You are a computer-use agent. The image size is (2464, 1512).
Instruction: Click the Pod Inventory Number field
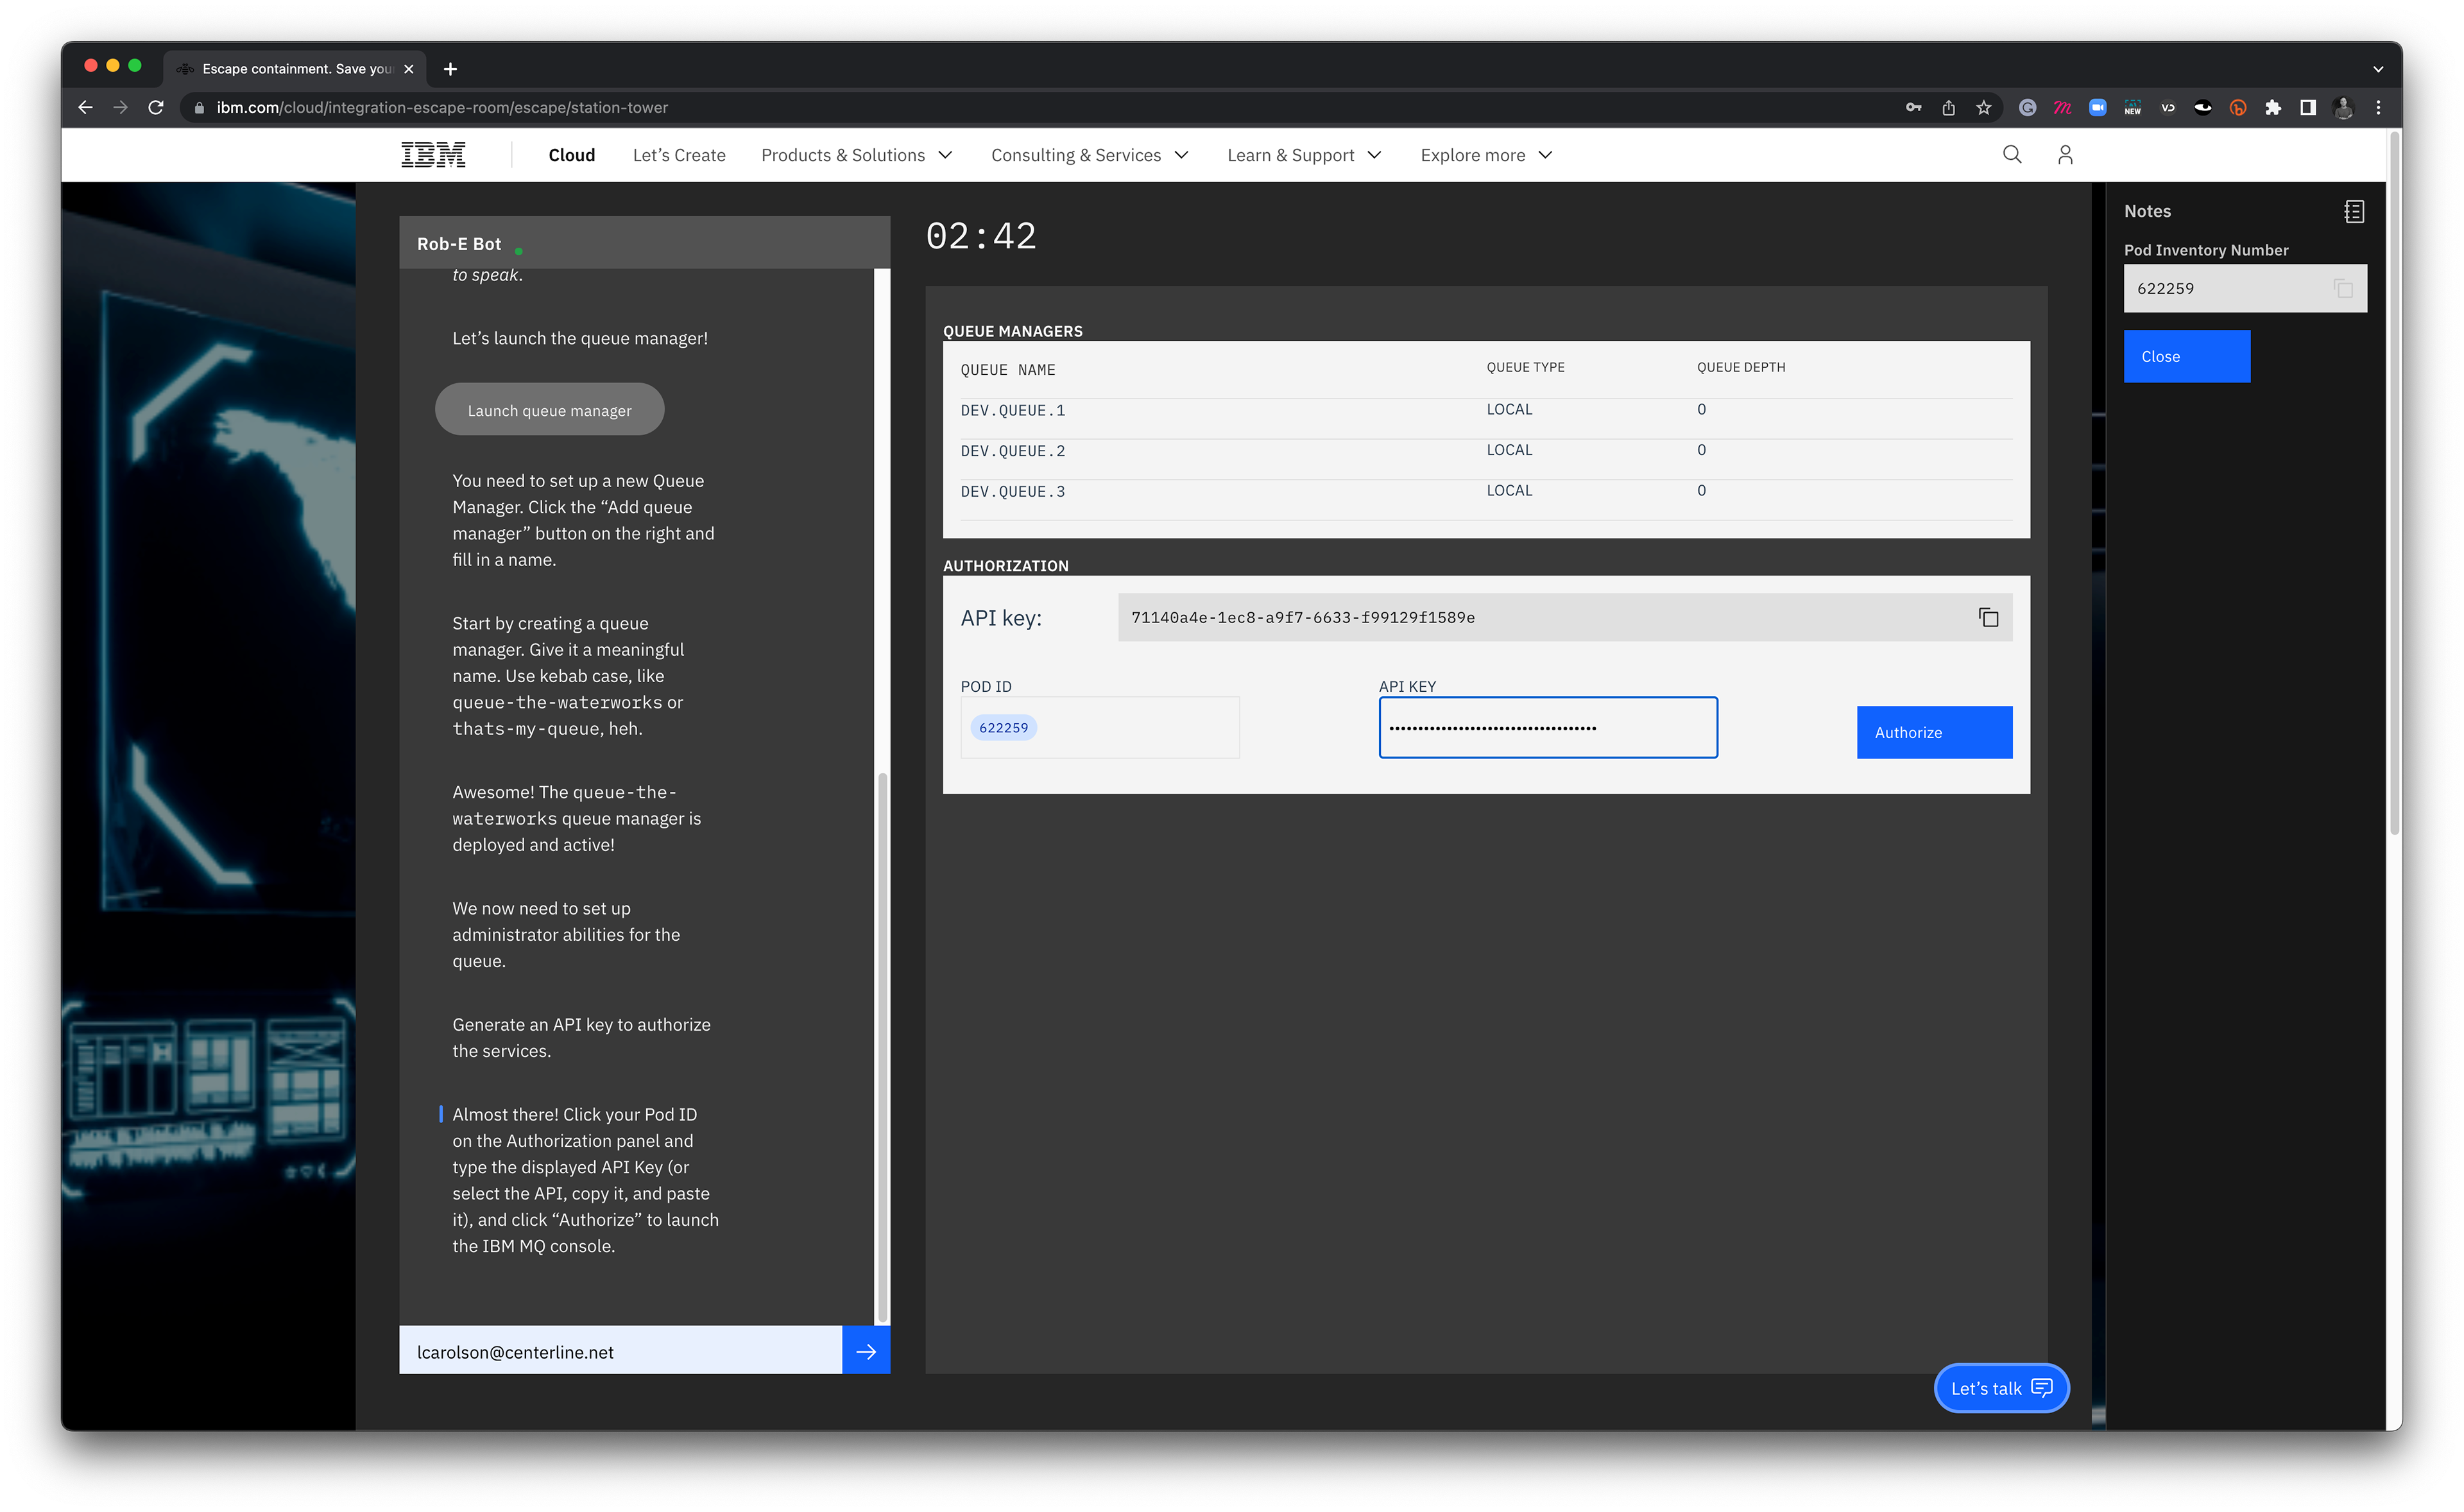point(2244,288)
